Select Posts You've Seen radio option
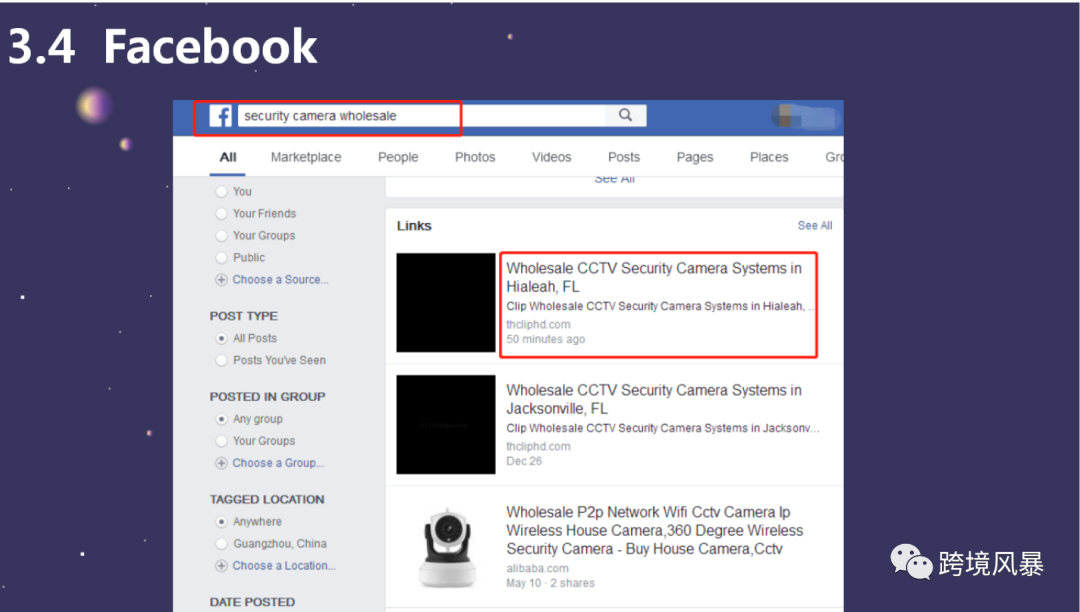The width and height of the screenshot is (1080, 612). point(221,361)
